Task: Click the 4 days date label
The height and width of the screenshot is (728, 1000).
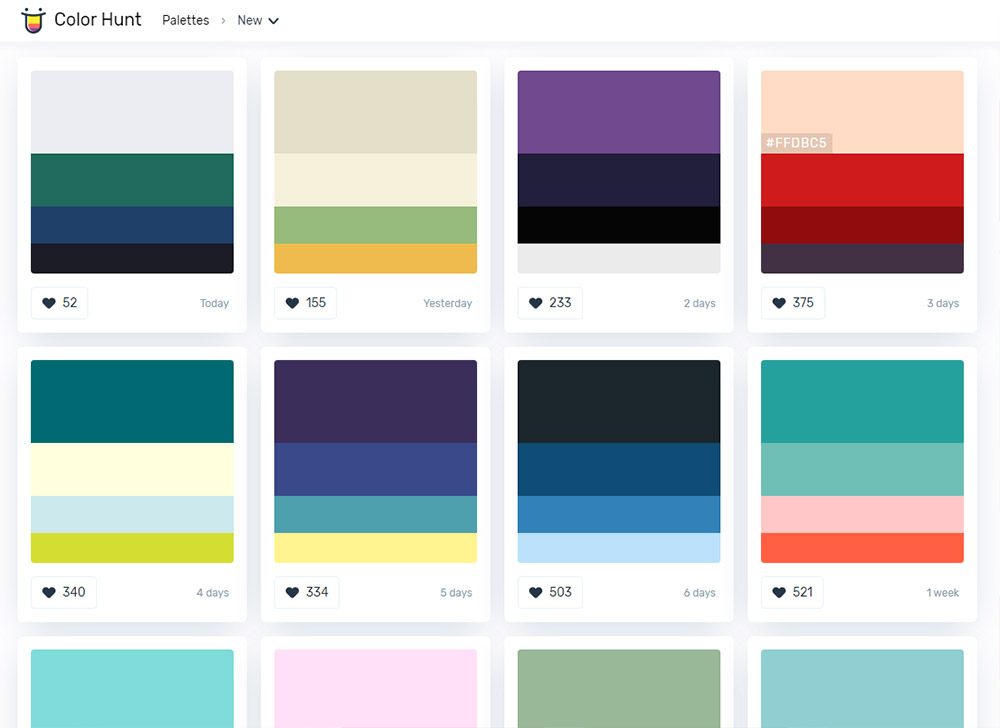Action: [x=212, y=593]
